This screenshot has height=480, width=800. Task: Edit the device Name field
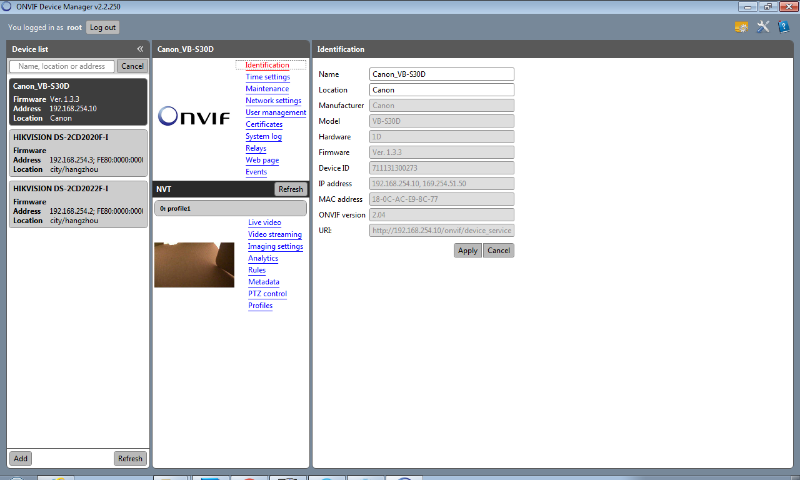pos(442,74)
